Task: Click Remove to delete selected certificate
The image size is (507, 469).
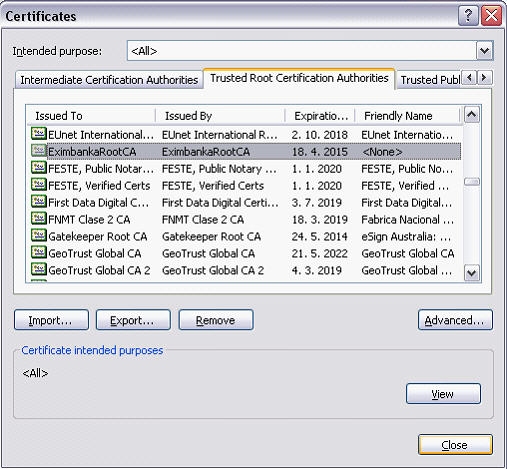Action: coord(216,320)
